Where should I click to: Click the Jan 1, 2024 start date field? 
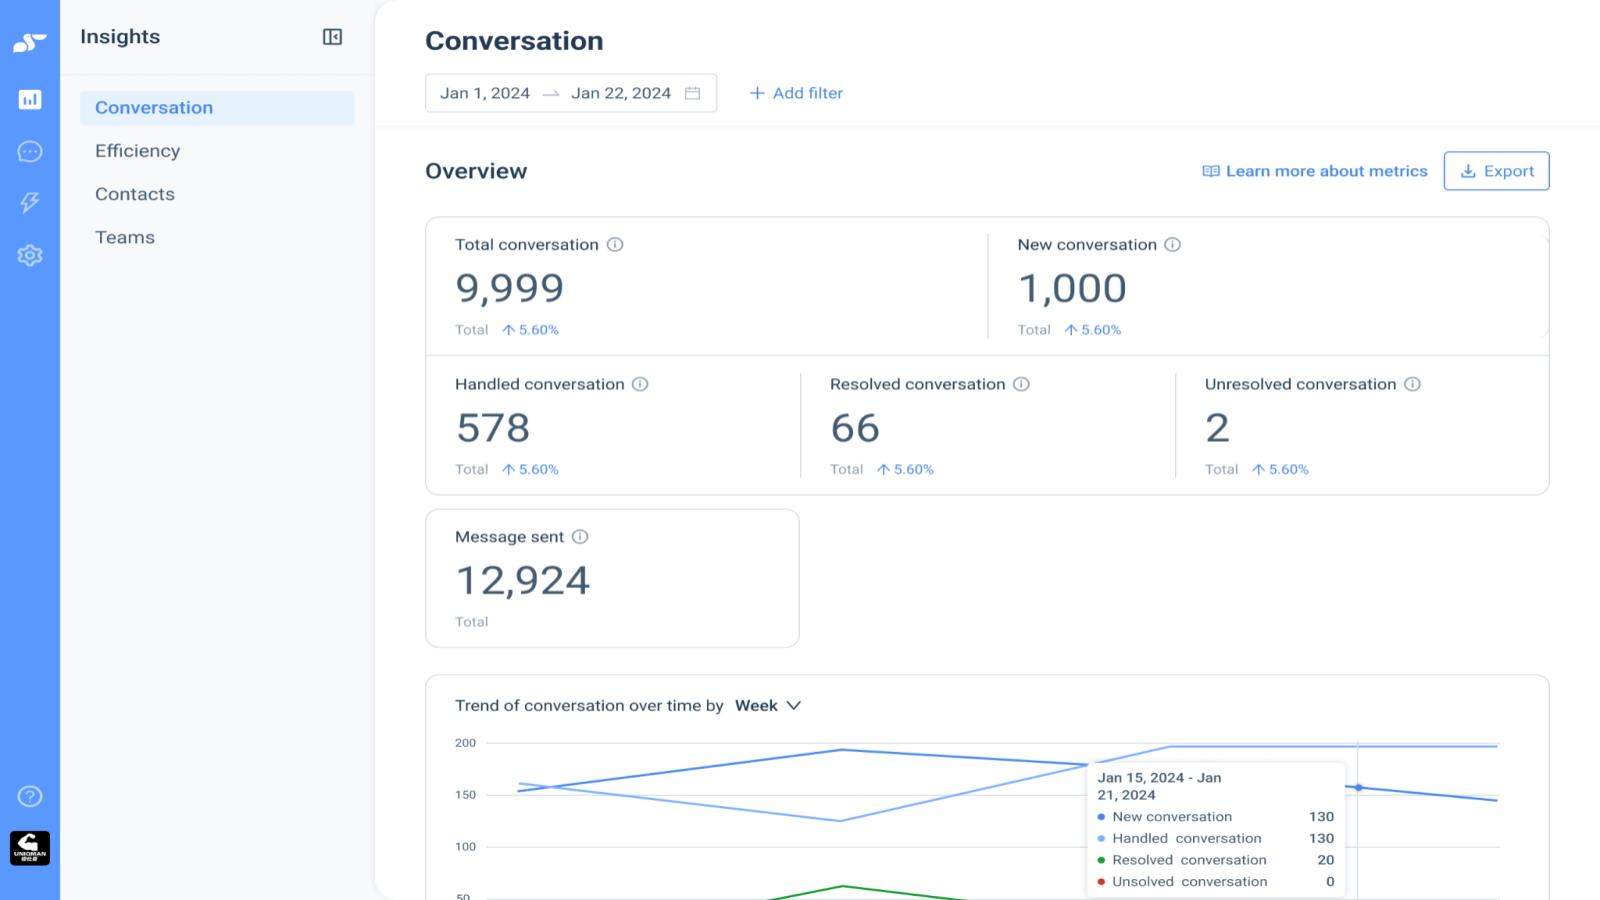(x=485, y=93)
